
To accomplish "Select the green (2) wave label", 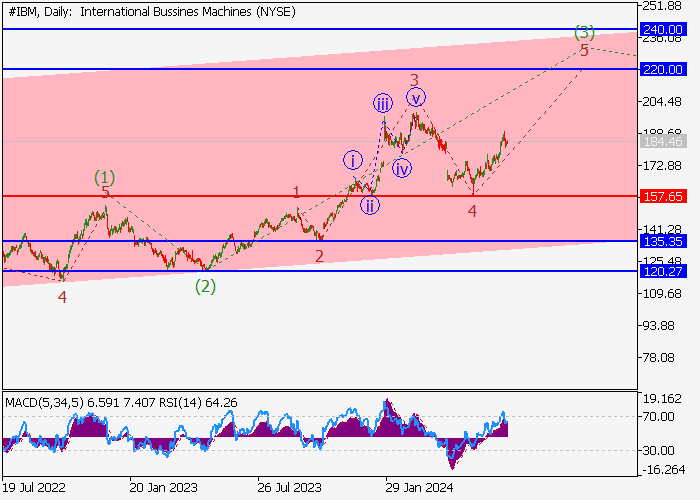I will click(x=205, y=287).
